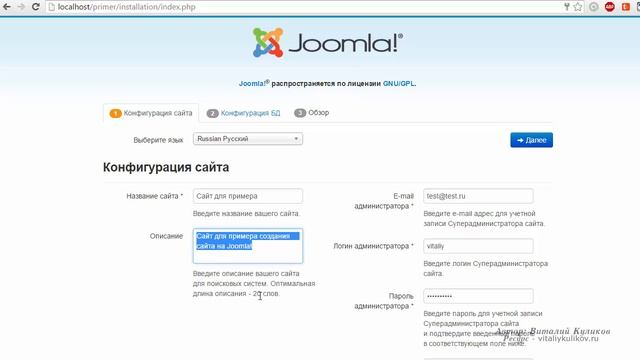
Task: Click the Пароль администратора password field
Action: 478,296
